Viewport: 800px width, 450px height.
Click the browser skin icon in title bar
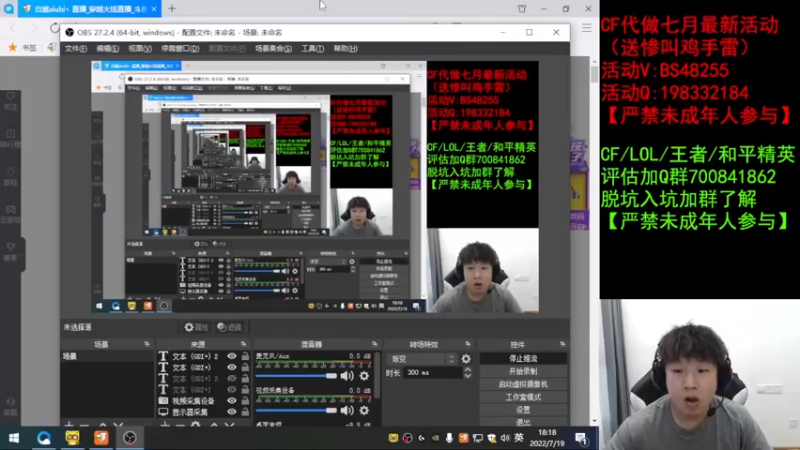click(521, 9)
